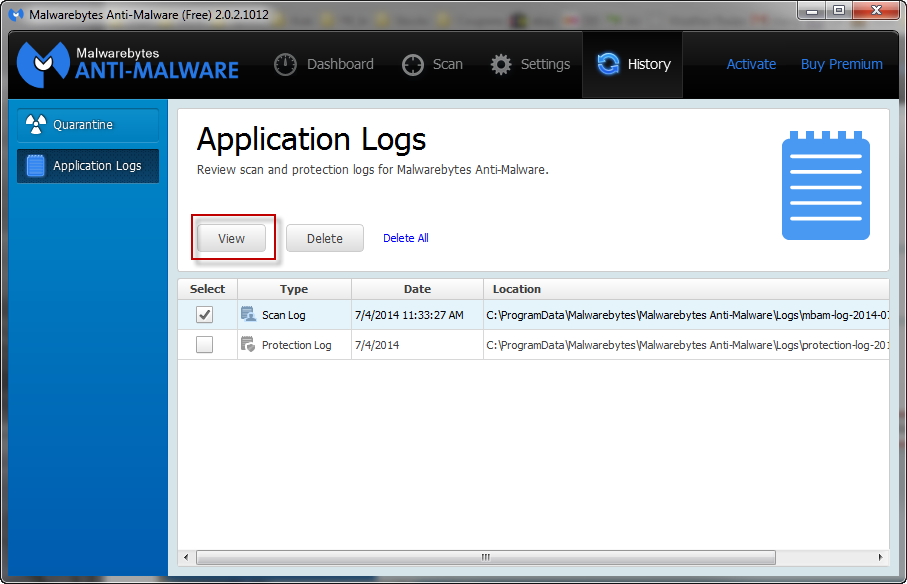Click the Application Logs notepad sidebar icon
The height and width of the screenshot is (584, 907).
35,166
